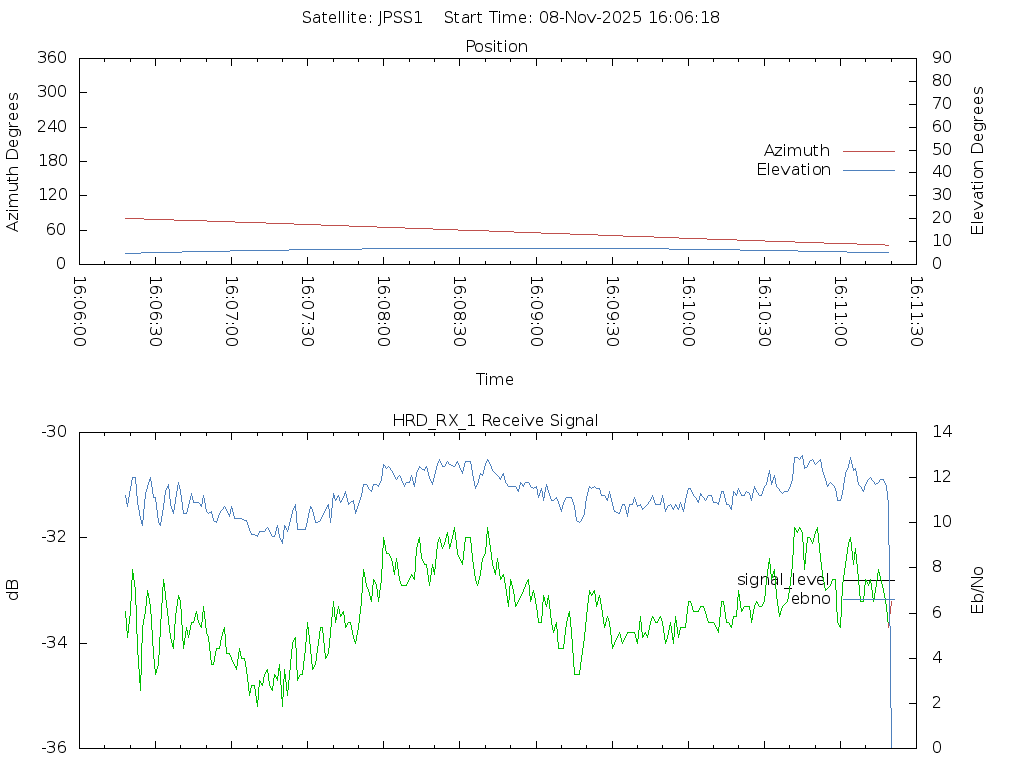Click the 360 azimuth axis tick value
The image size is (1024, 768).
click(x=50, y=58)
